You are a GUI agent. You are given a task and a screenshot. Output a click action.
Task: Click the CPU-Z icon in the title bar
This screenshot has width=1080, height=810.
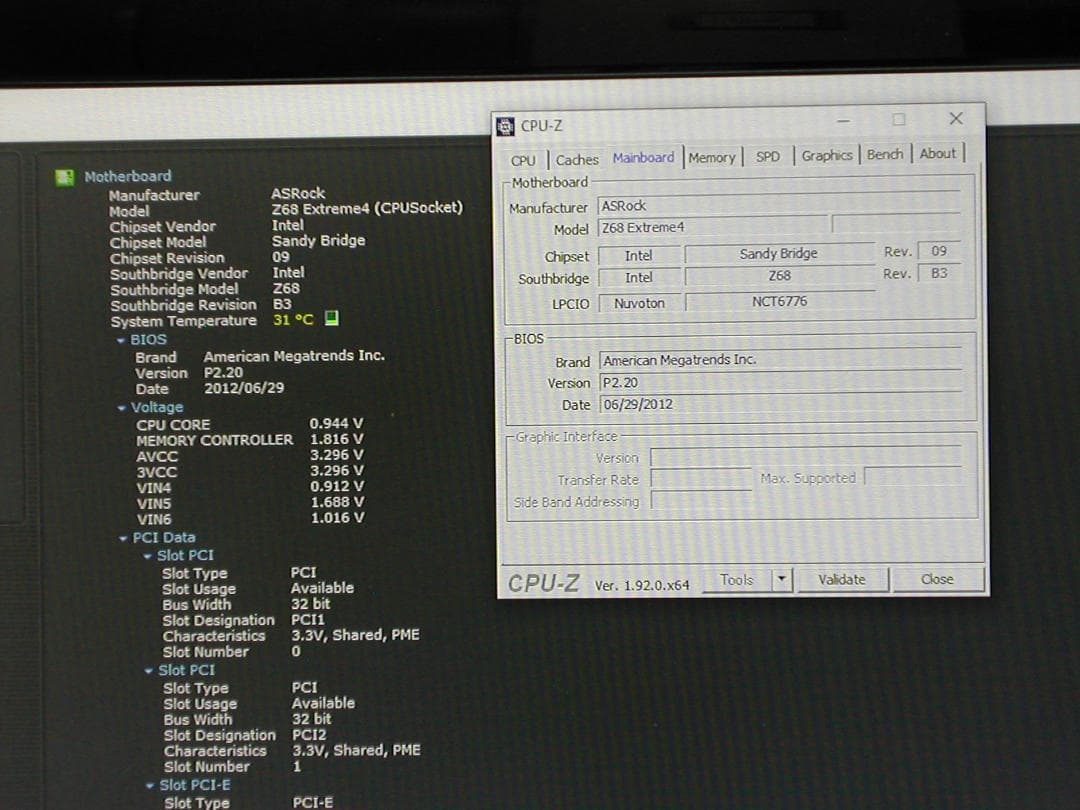coord(507,125)
